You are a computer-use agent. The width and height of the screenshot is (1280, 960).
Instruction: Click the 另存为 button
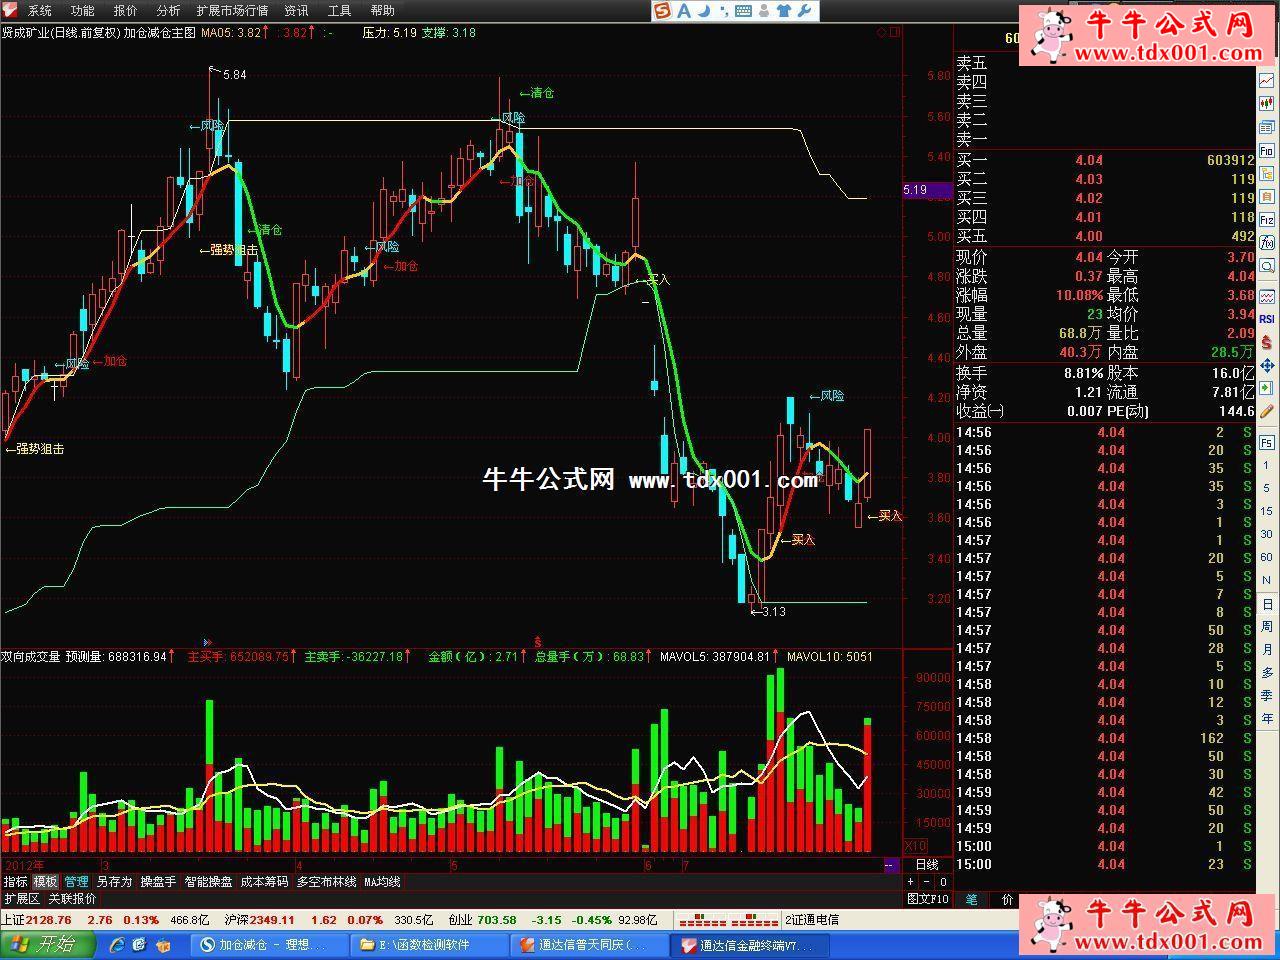[114, 882]
